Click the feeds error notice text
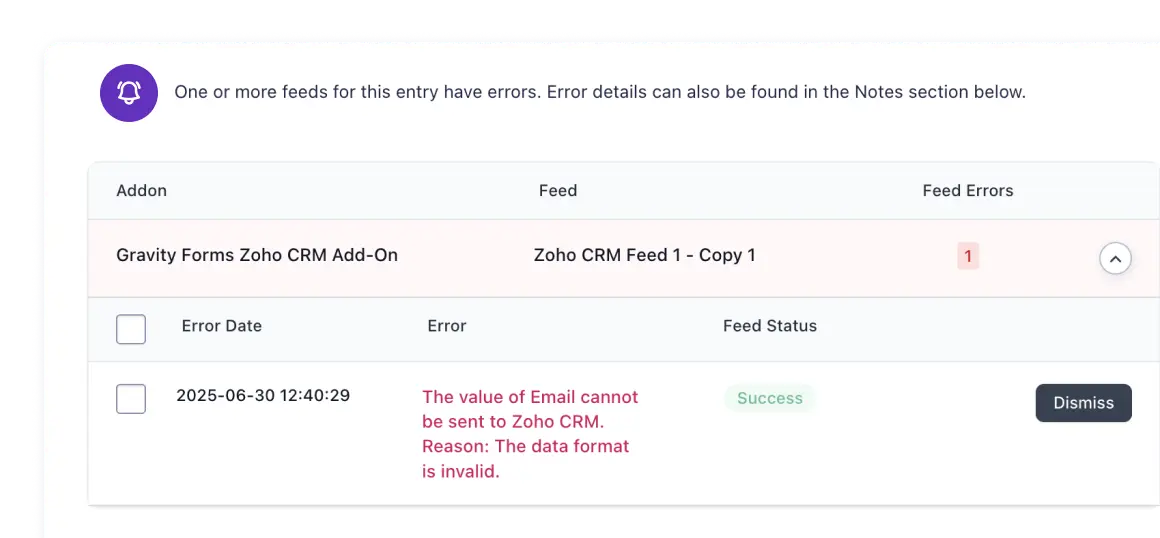 (600, 93)
